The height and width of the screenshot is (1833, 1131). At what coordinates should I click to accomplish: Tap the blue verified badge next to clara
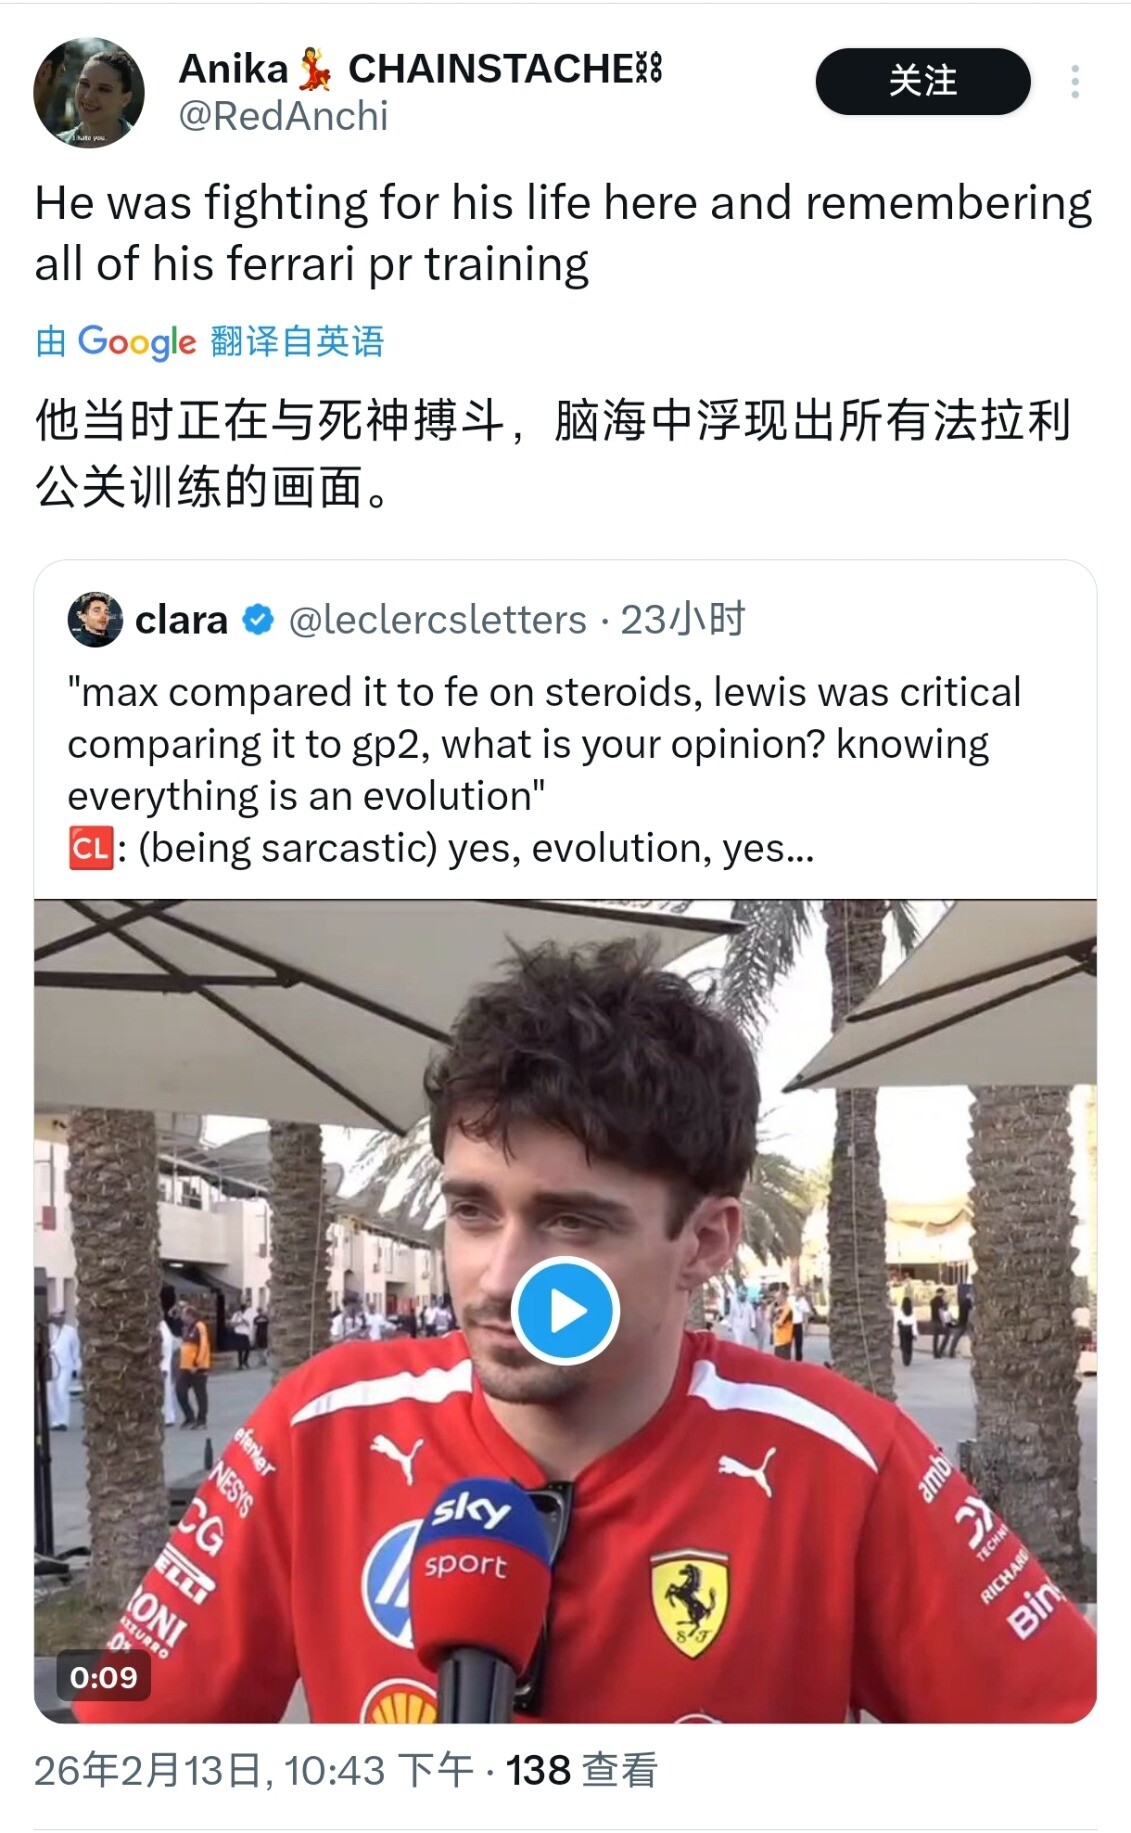[258, 620]
